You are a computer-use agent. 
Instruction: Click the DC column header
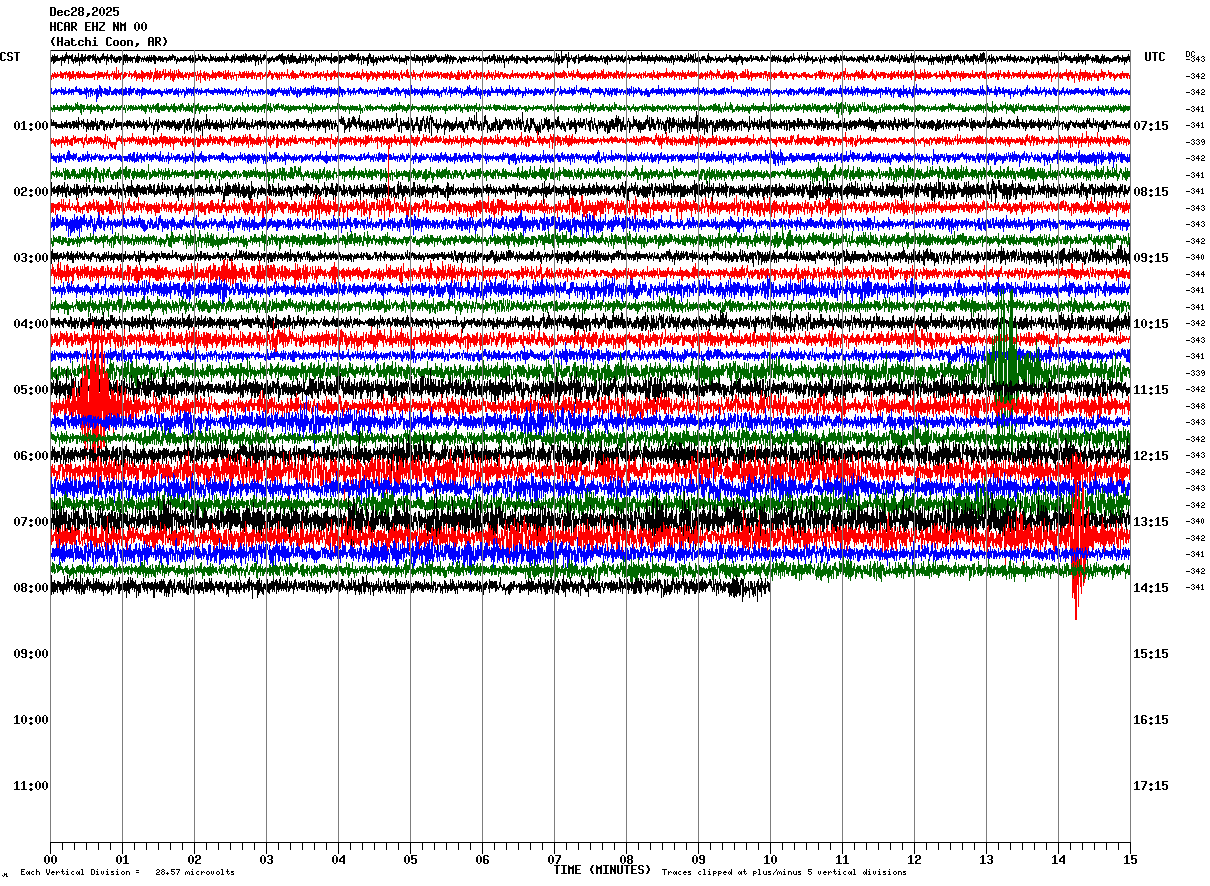pyautogui.click(x=1190, y=54)
